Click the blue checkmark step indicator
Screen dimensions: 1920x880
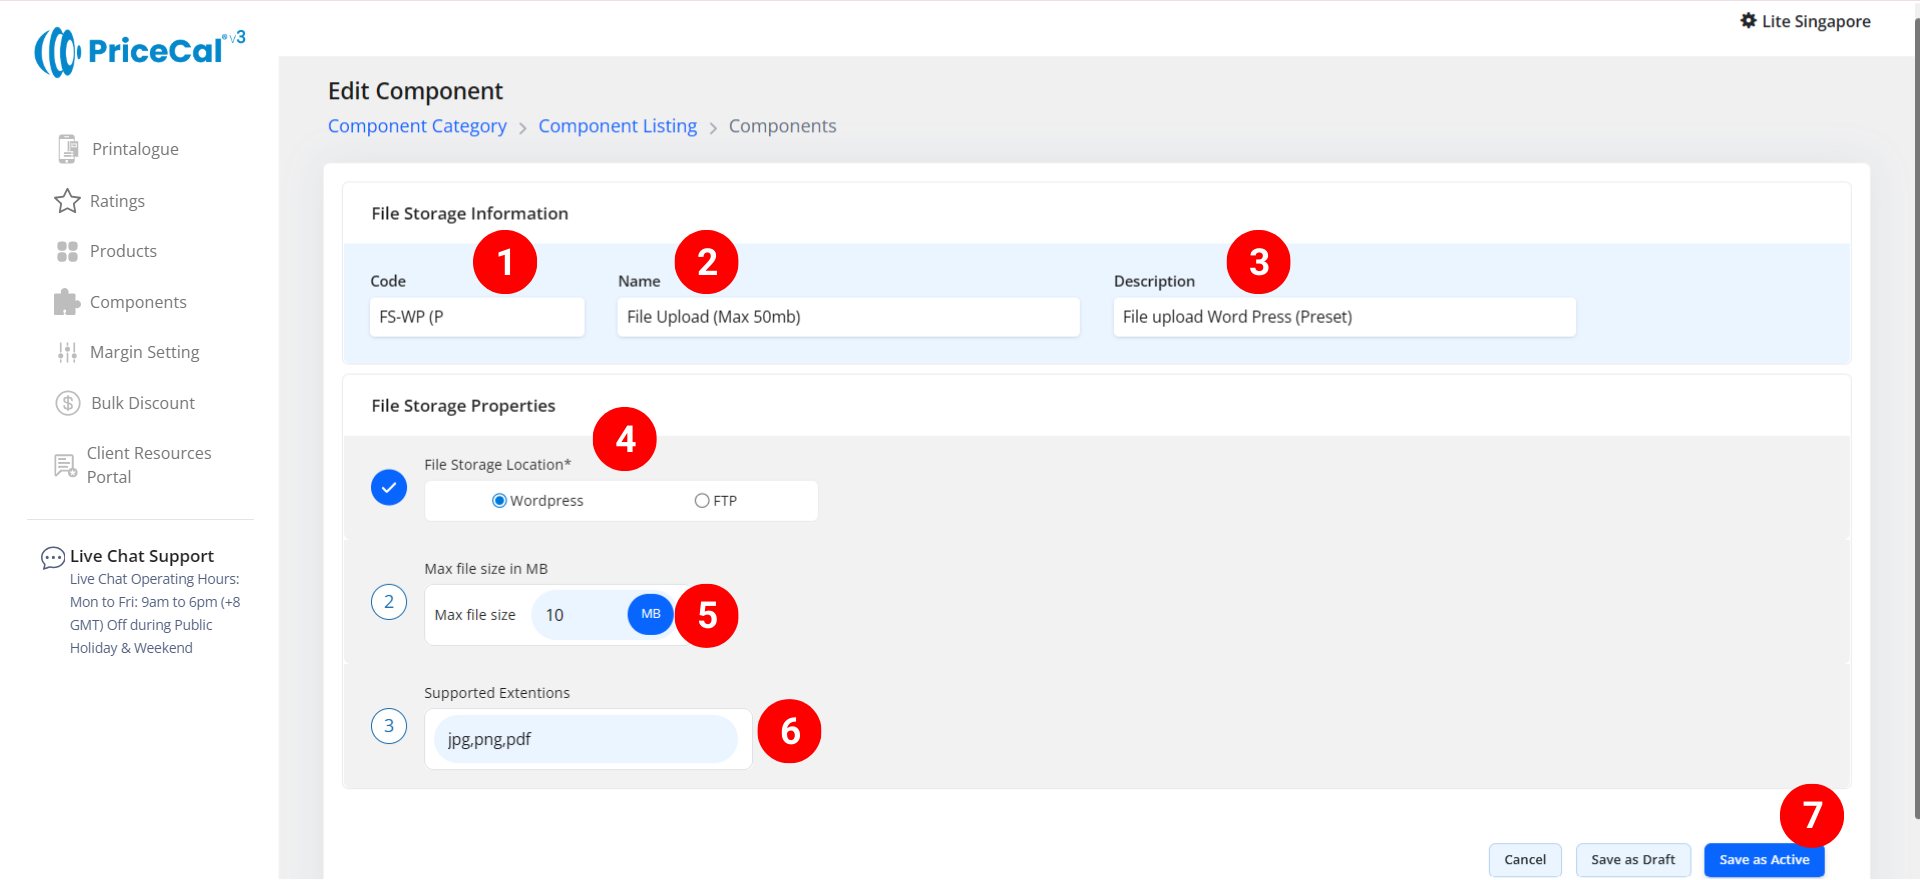point(389,488)
